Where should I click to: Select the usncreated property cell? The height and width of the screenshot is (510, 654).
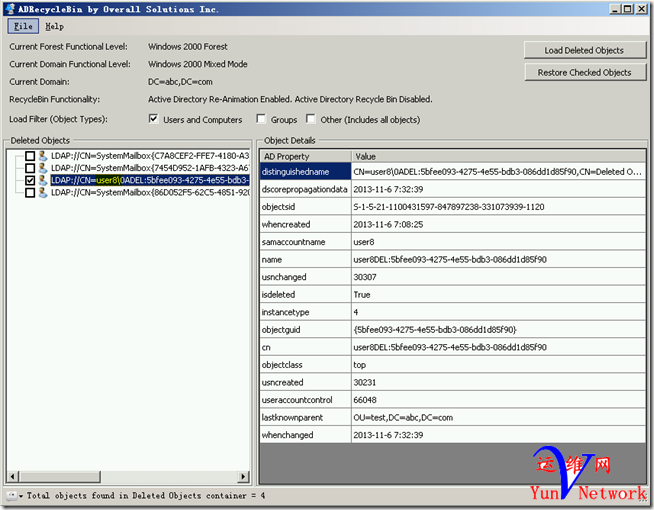coord(305,382)
